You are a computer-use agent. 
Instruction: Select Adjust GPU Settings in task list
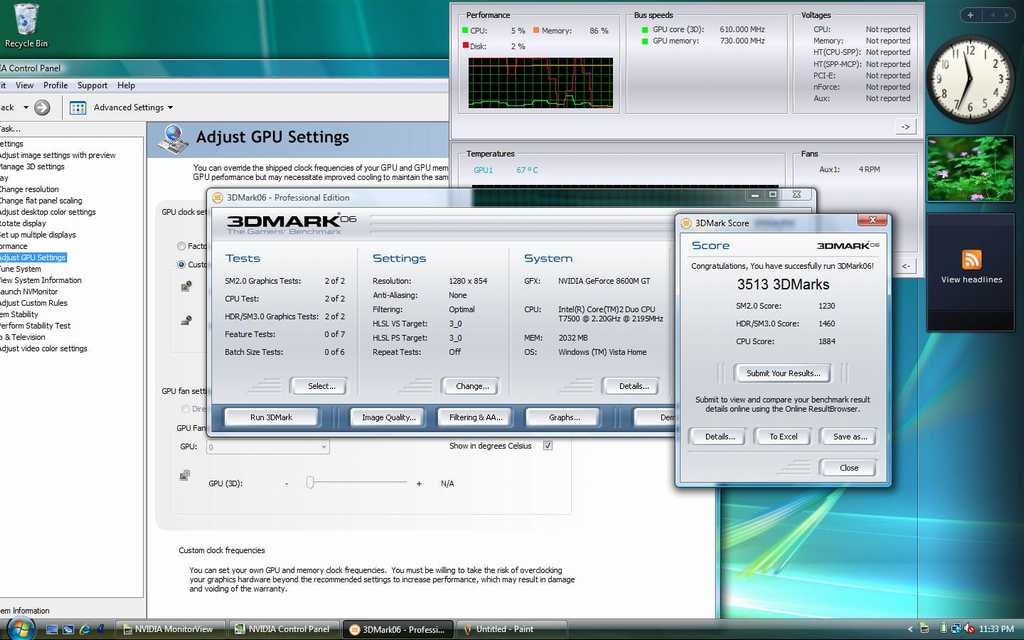(32, 258)
